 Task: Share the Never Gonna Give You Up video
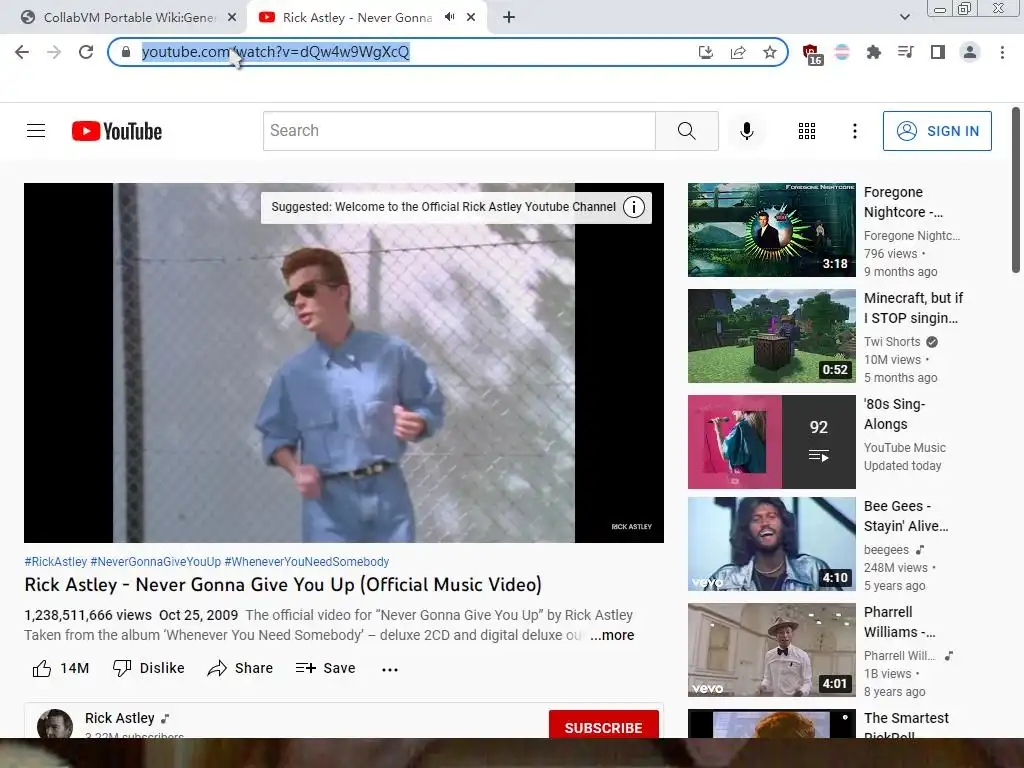tap(240, 668)
